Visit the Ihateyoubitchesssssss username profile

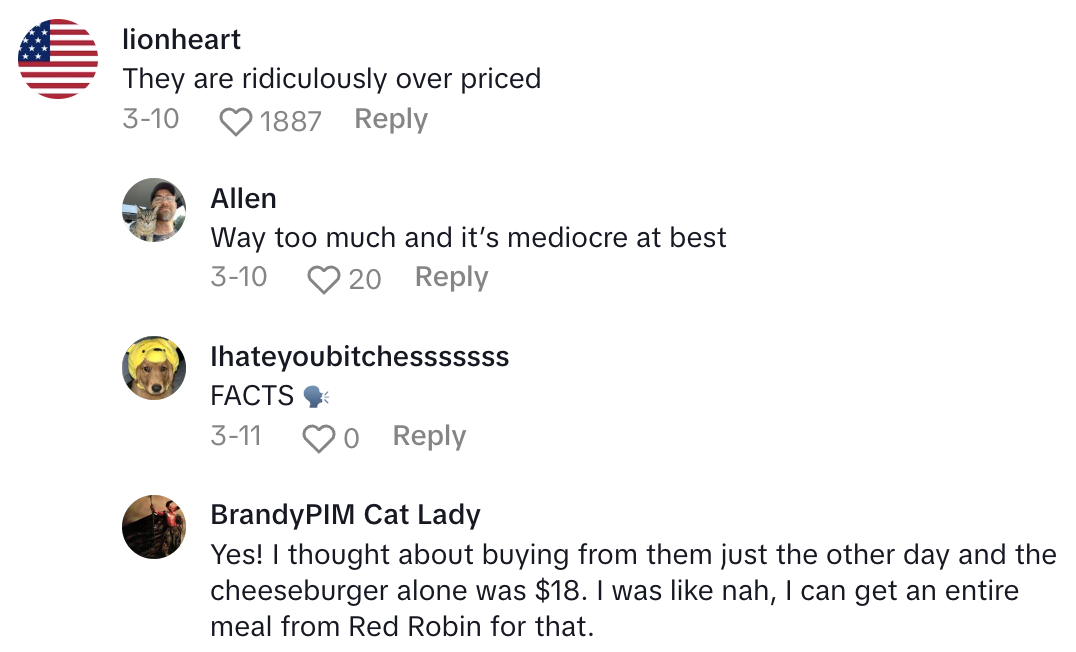(359, 356)
